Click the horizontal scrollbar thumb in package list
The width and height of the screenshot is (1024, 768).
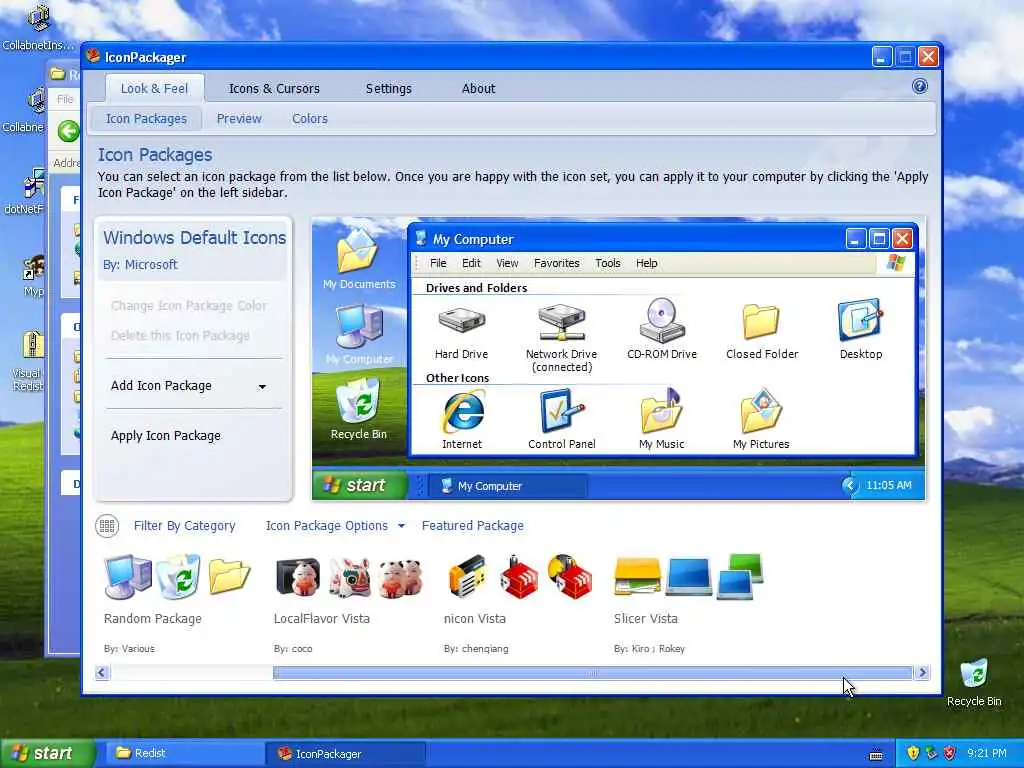(x=592, y=672)
